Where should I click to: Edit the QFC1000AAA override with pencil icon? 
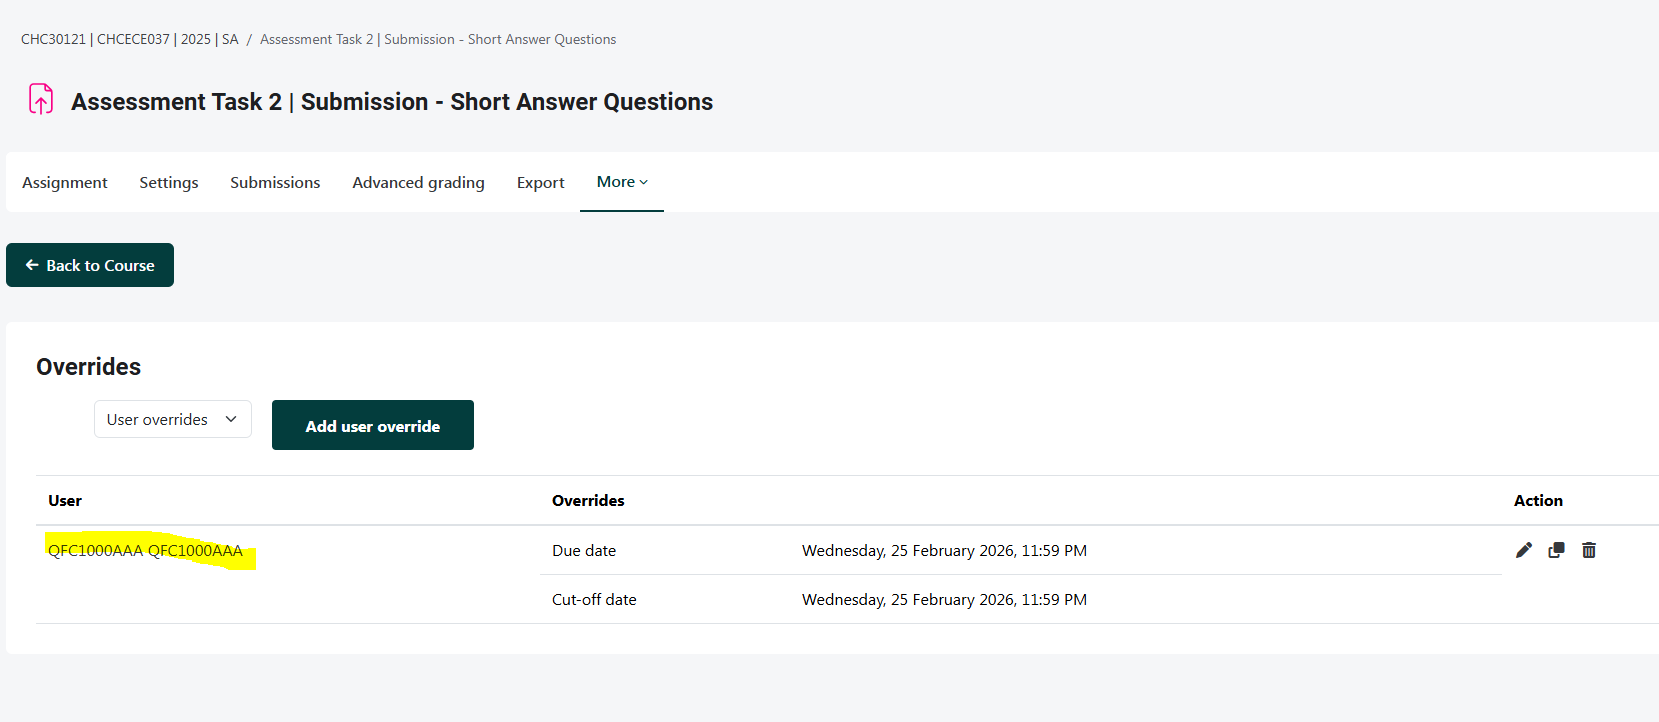pyautogui.click(x=1523, y=550)
